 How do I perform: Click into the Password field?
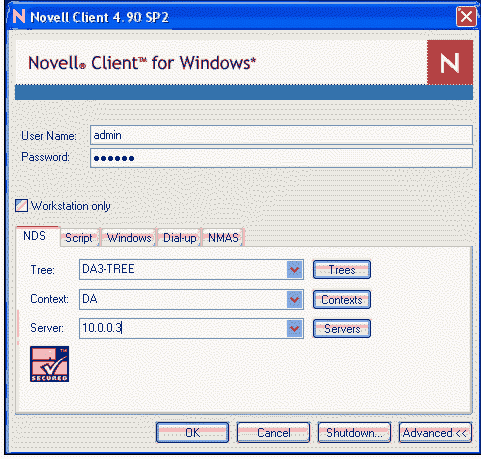click(281, 158)
